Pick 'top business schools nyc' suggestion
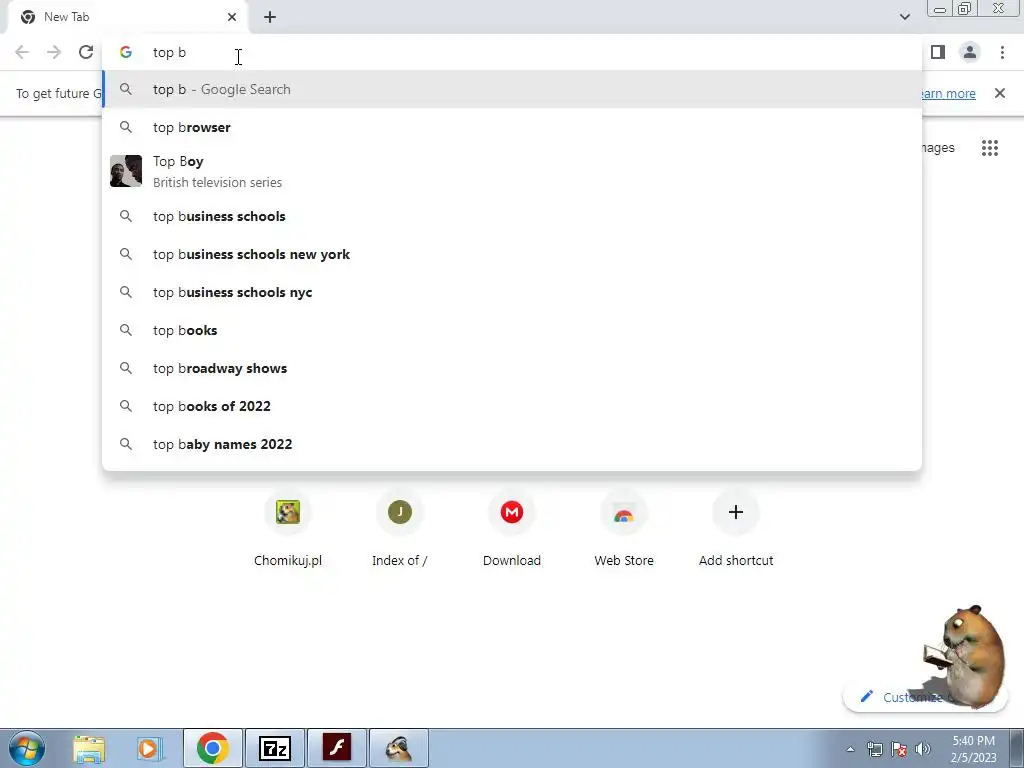 tap(512, 292)
